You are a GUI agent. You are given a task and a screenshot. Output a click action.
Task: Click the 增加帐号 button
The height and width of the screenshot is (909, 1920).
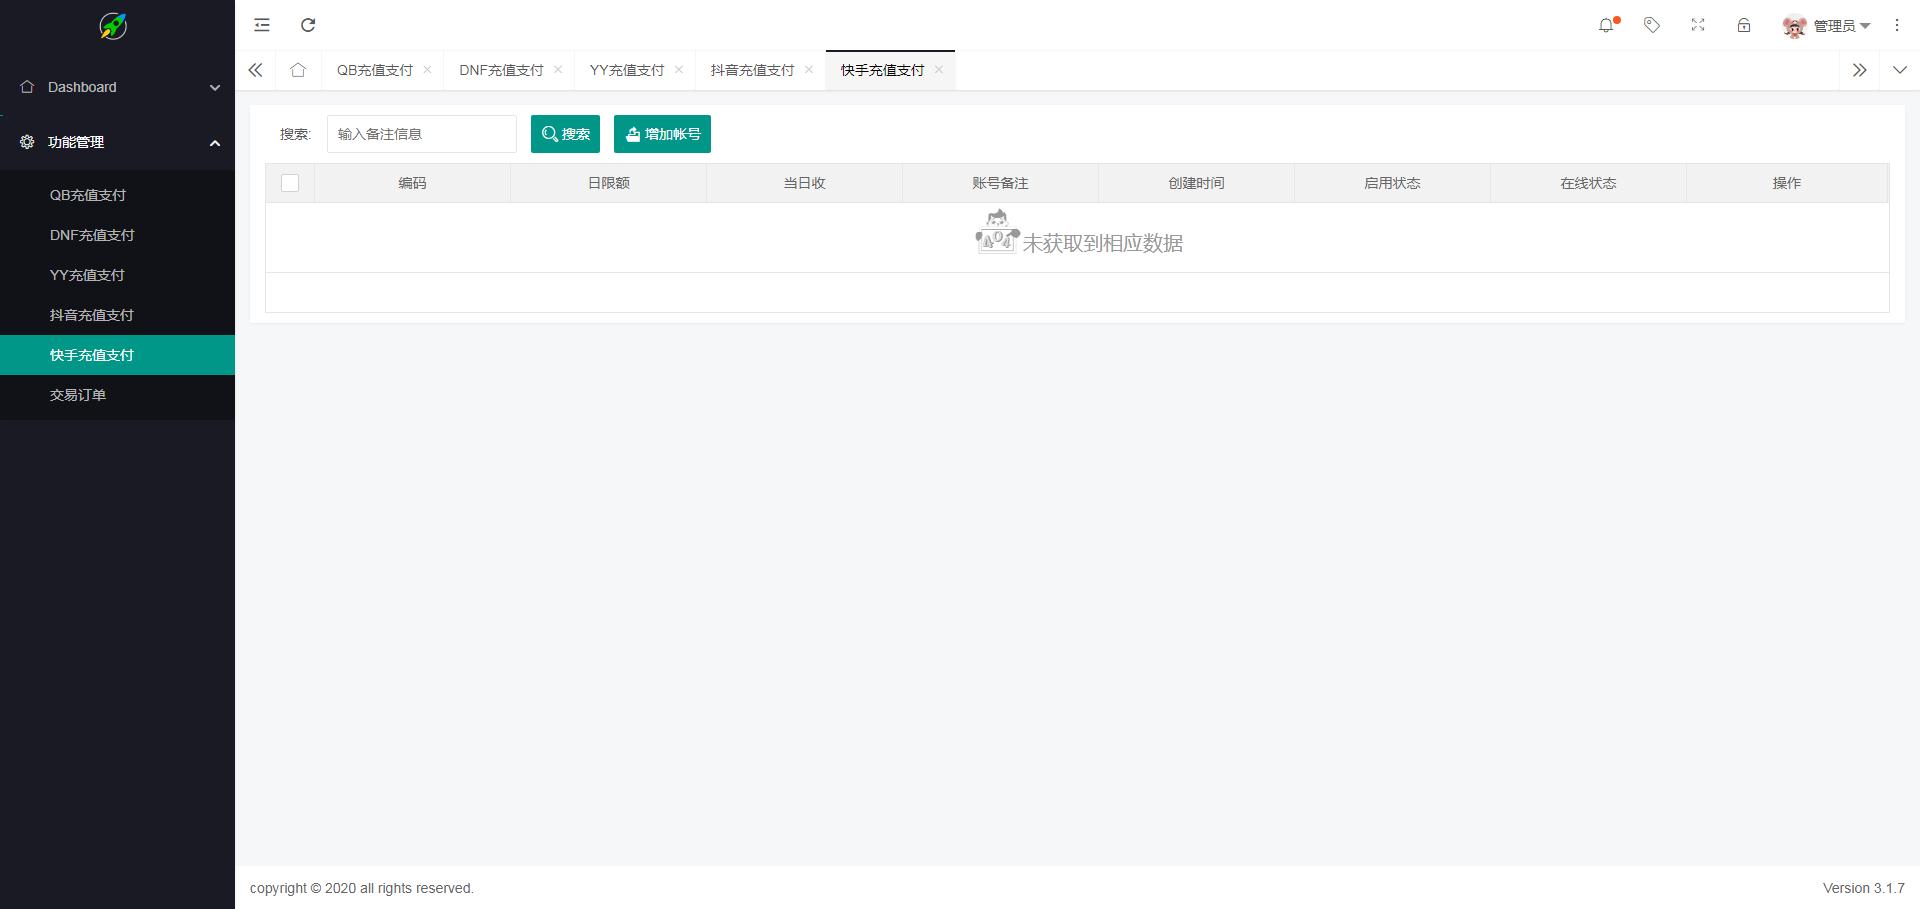click(662, 133)
